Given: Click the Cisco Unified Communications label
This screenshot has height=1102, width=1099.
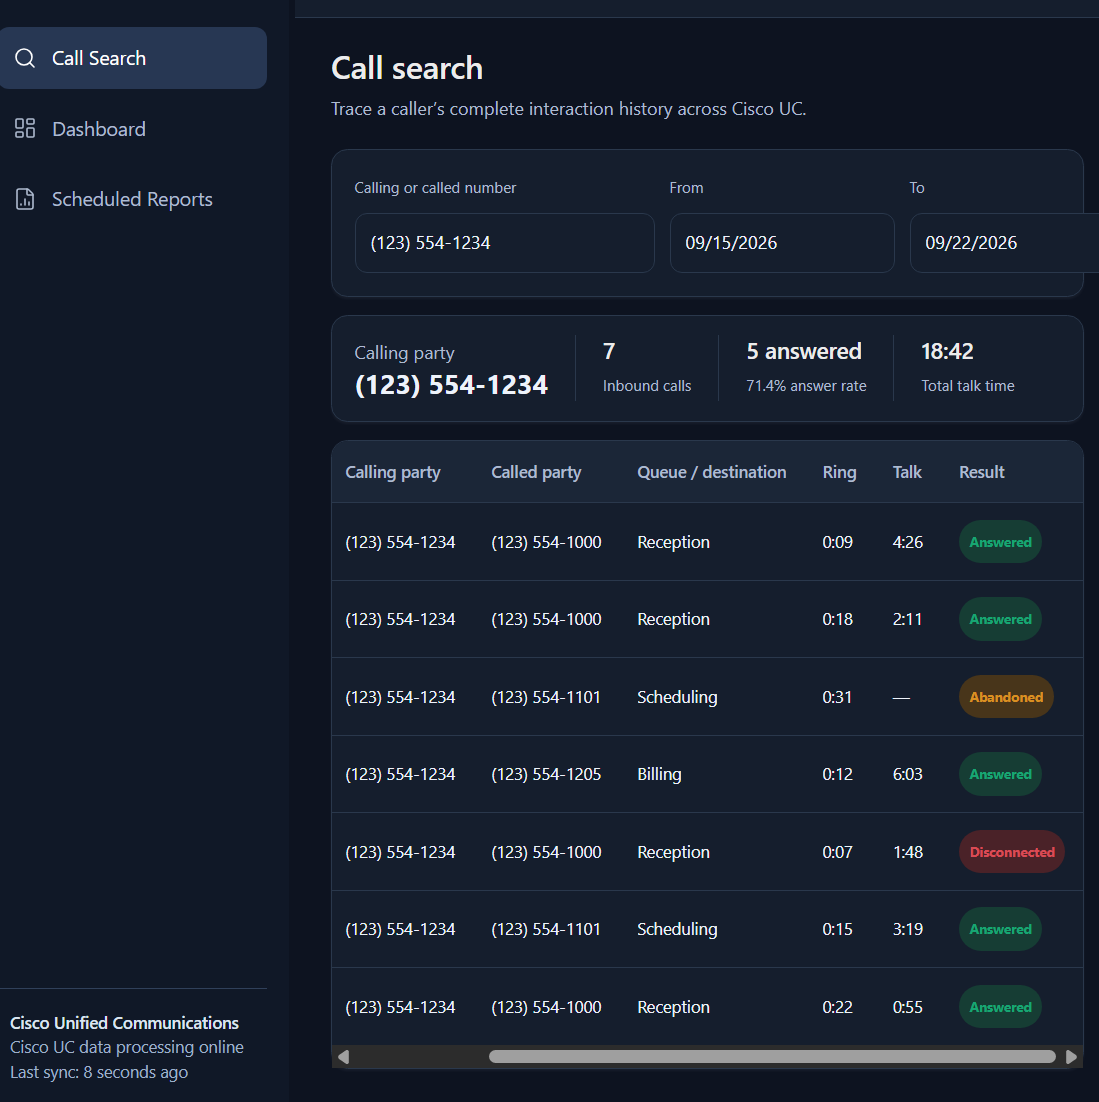Looking at the screenshot, I should (x=124, y=1023).
